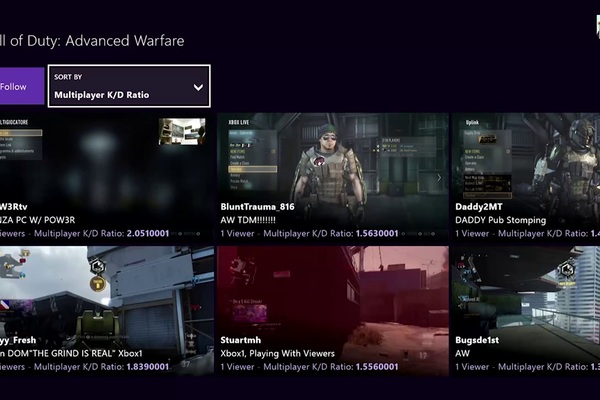Click the 'DADDY Pub Stomping' stream title

[x=501, y=220]
